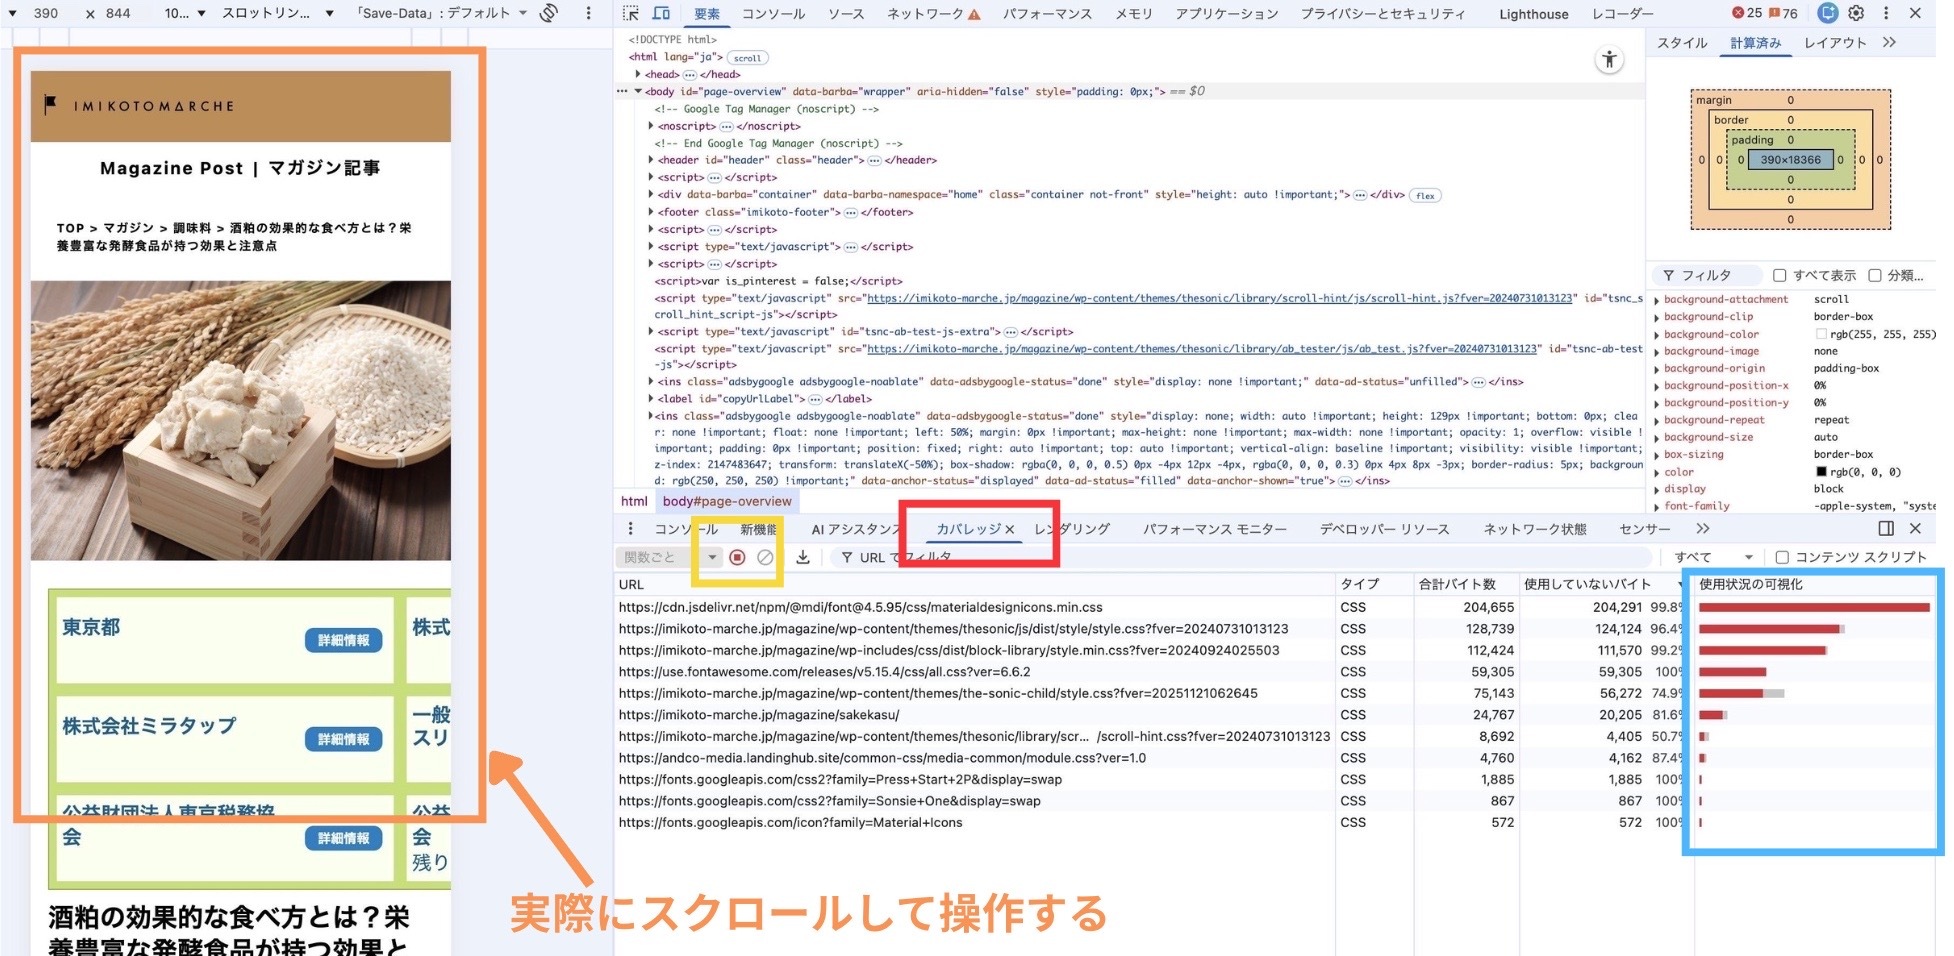This screenshot has width=1954, height=956.
Task: Click IMIKOTOMARCHE site logo
Action: (x=140, y=105)
